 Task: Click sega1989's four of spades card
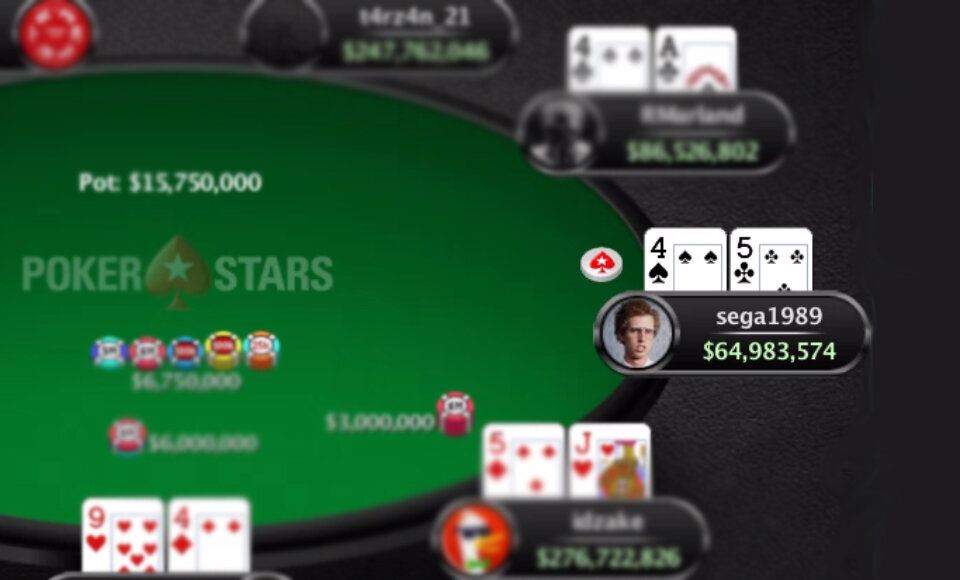point(685,260)
